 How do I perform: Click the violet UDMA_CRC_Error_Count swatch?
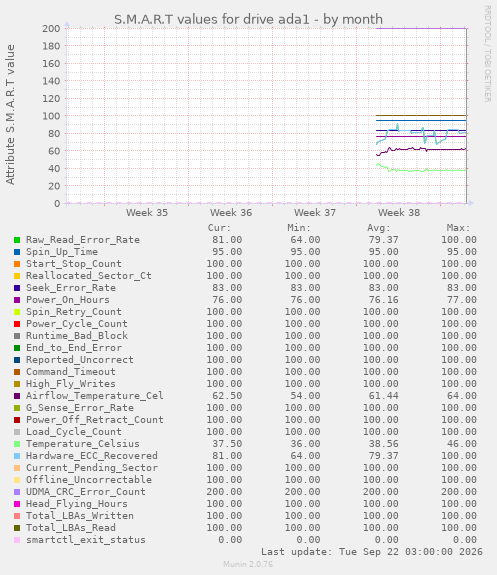[x=17, y=492]
